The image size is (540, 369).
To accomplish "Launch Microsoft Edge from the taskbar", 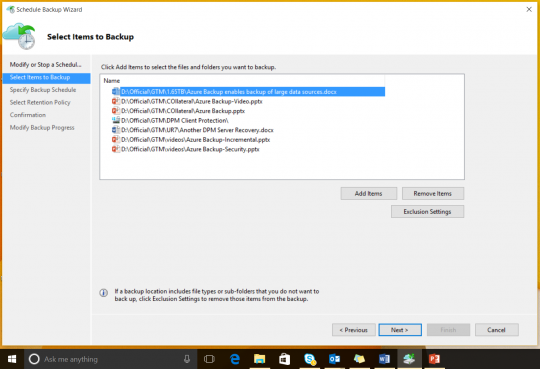I will (235, 359).
